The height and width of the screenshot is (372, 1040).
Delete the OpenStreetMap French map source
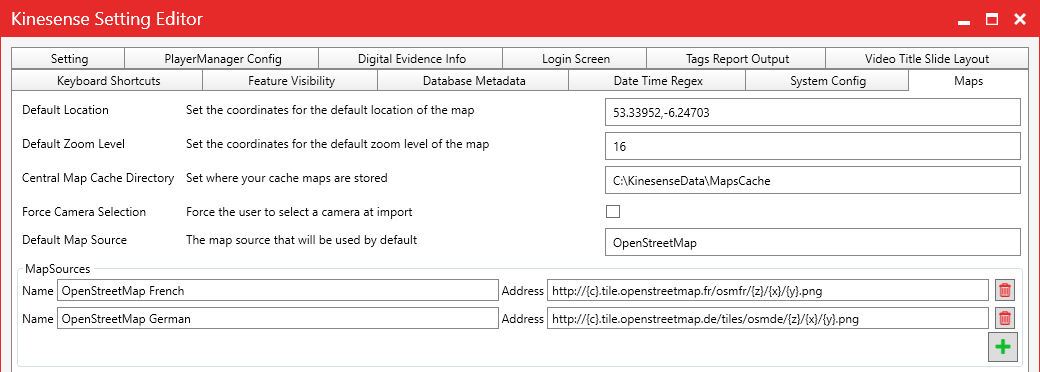1005,290
